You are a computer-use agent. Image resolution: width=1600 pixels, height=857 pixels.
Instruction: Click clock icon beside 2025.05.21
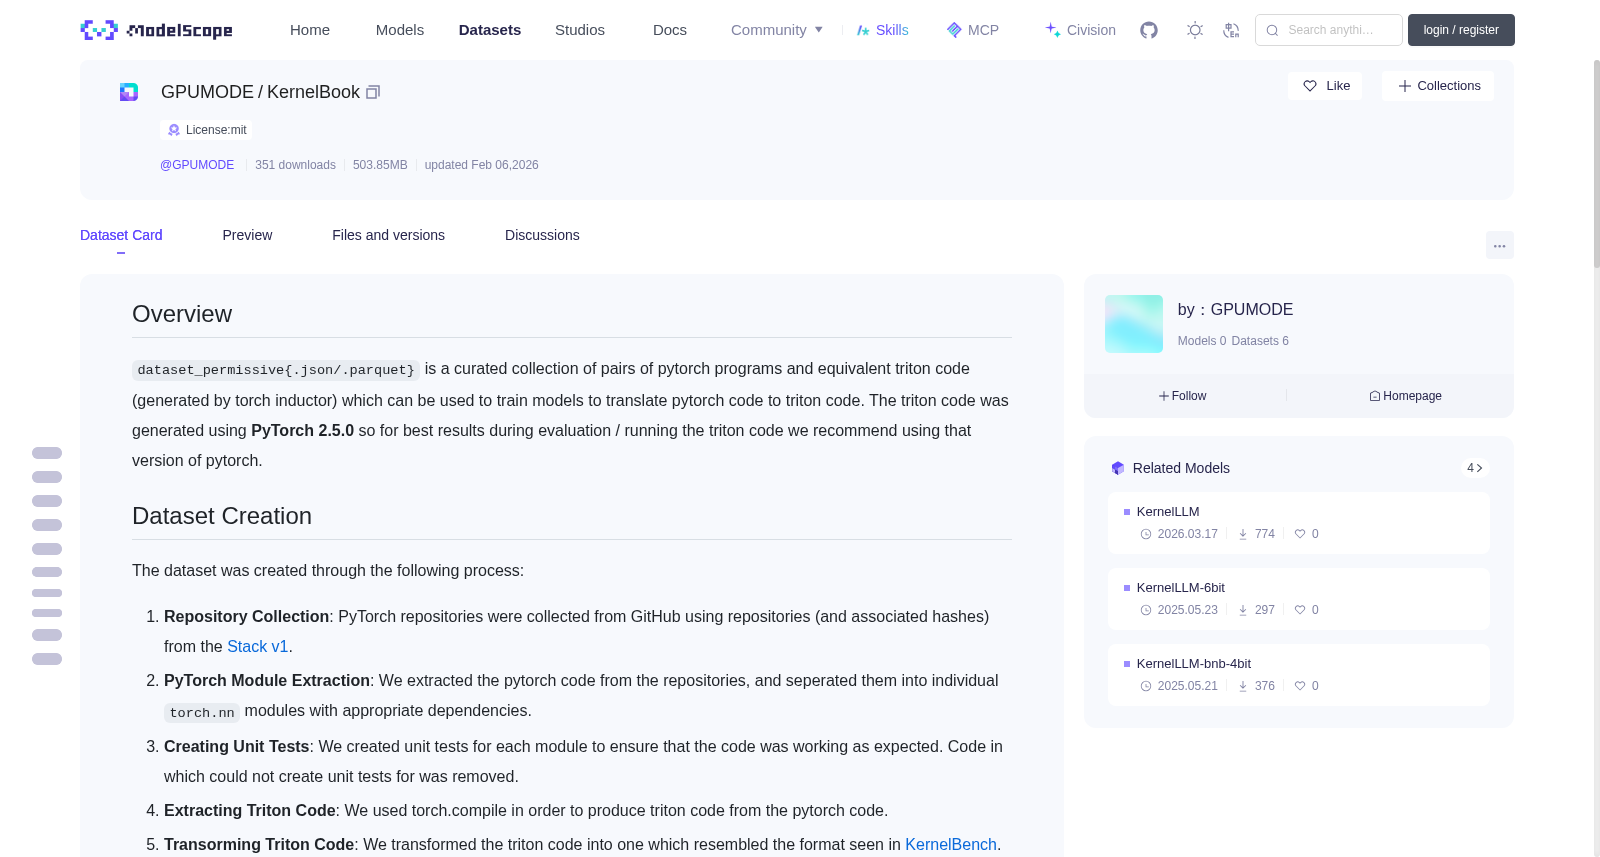tap(1146, 686)
